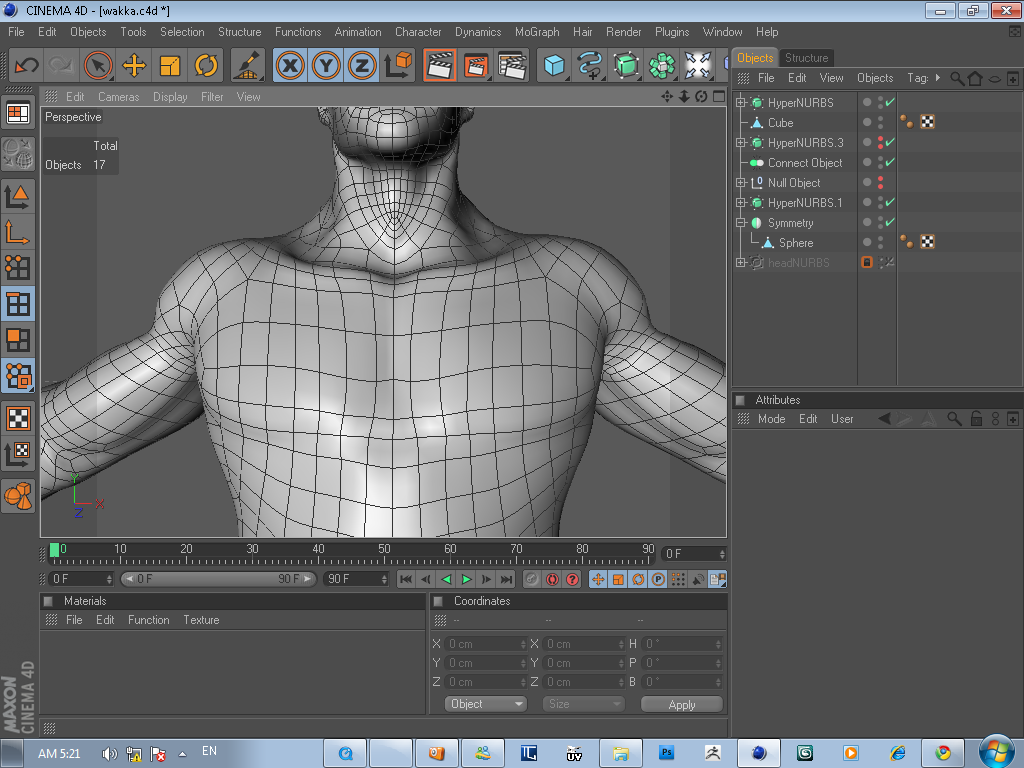
Task: Render in Picture Viewer icon
Action: 475,65
